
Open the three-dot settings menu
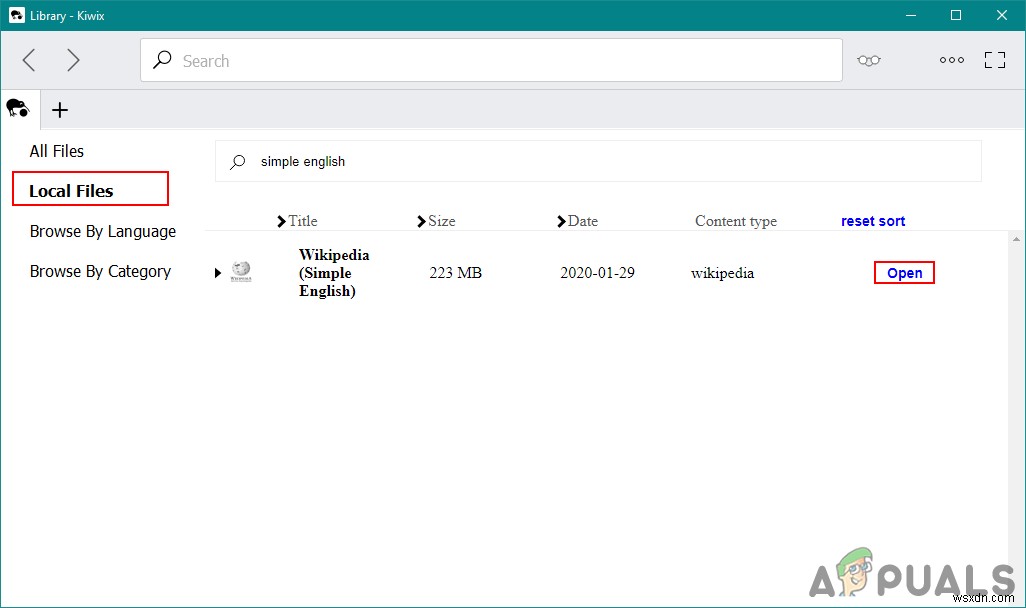click(x=951, y=60)
